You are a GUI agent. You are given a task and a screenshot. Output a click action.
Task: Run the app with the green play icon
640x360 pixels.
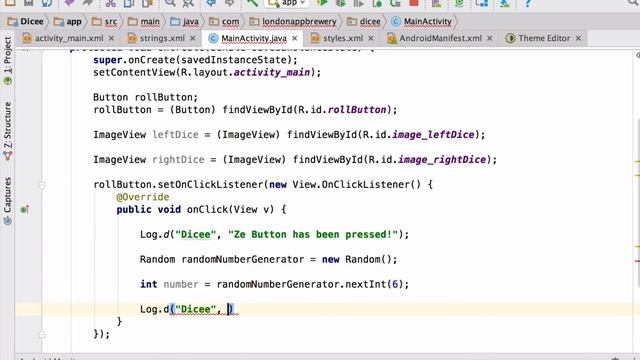[x=322, y=3]
